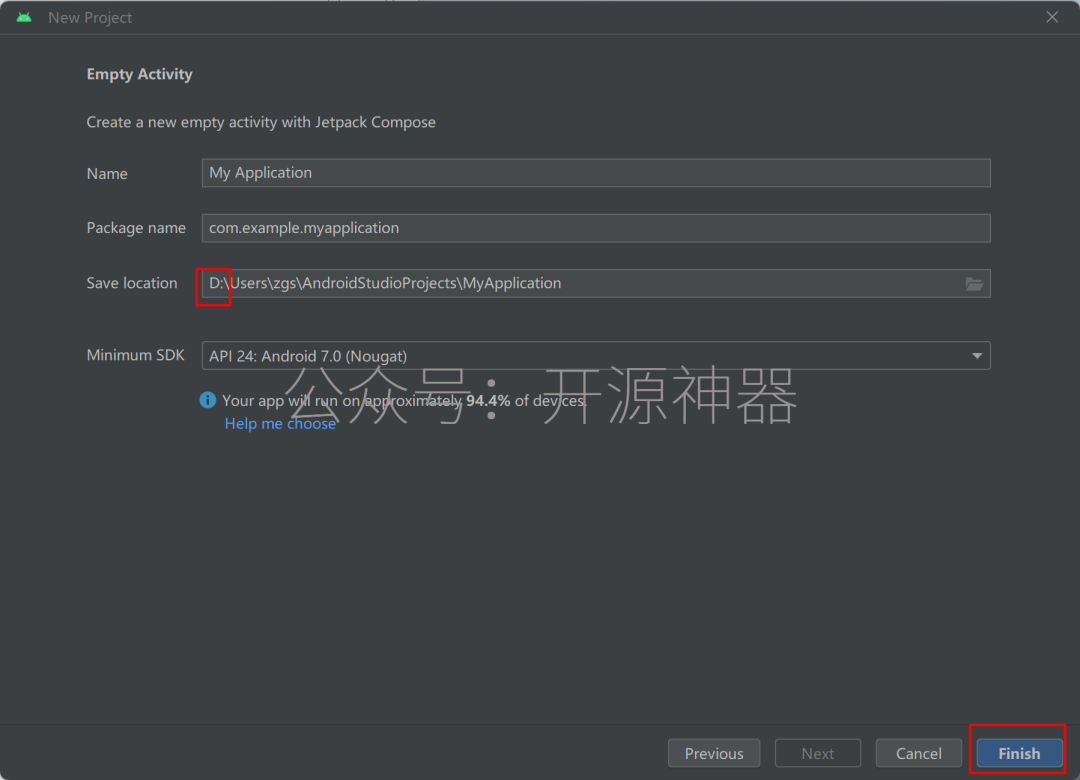This screenshot has width=1080, height=780.
Task: Click the folder browse icon in Save location
Action: [x=973, y=283]
